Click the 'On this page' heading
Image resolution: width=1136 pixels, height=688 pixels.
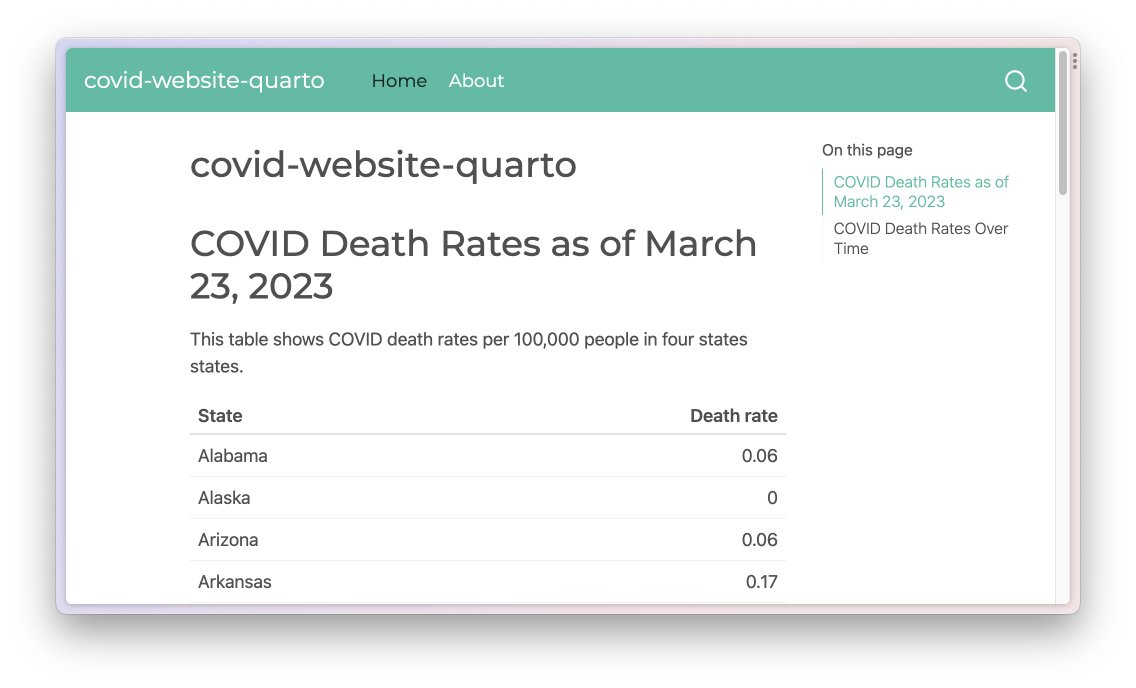[x=867, y=150]
